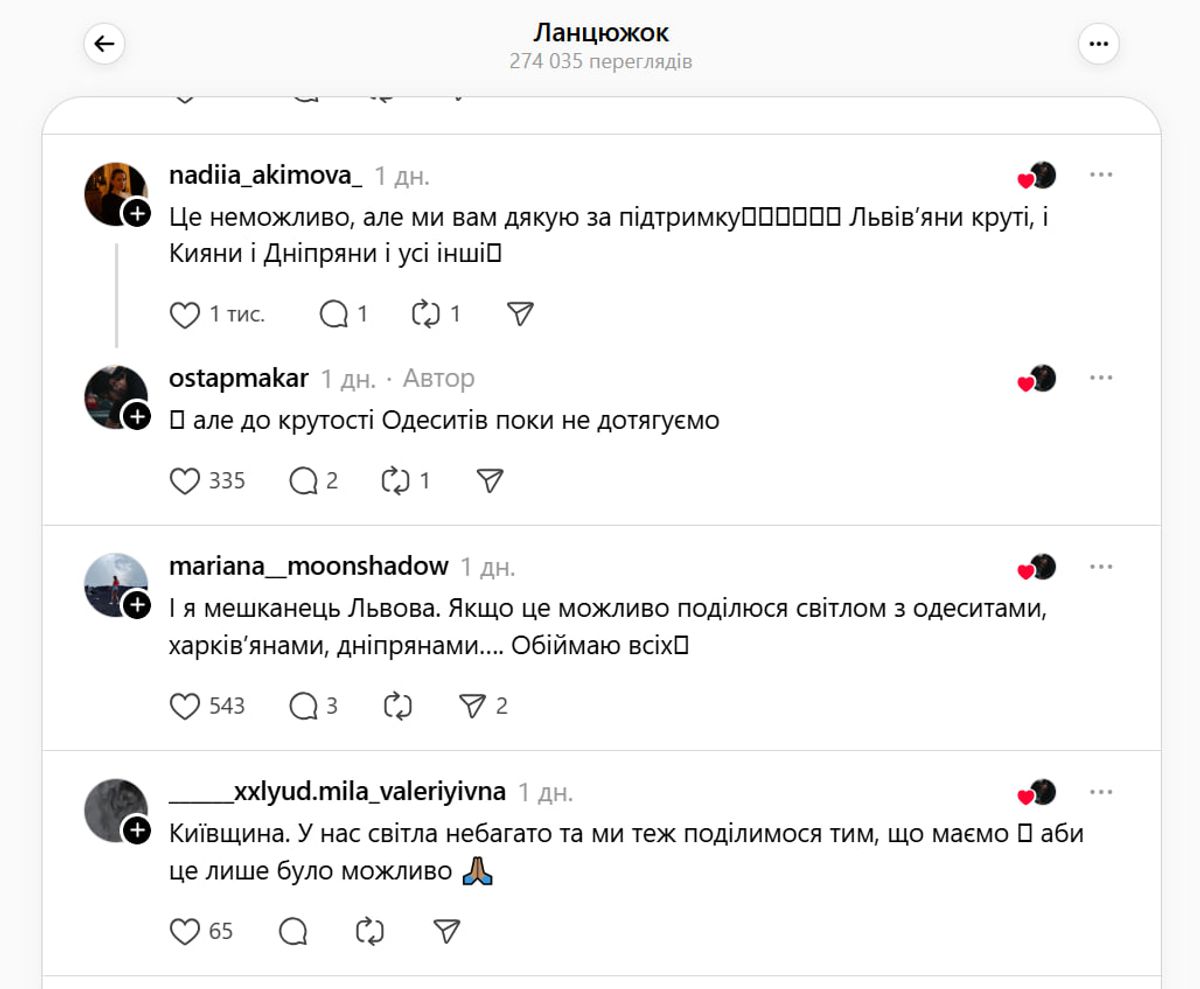Like nadiia_akimova_'s comment
This screenshot has height=989, width=1200.
[185, 314]
